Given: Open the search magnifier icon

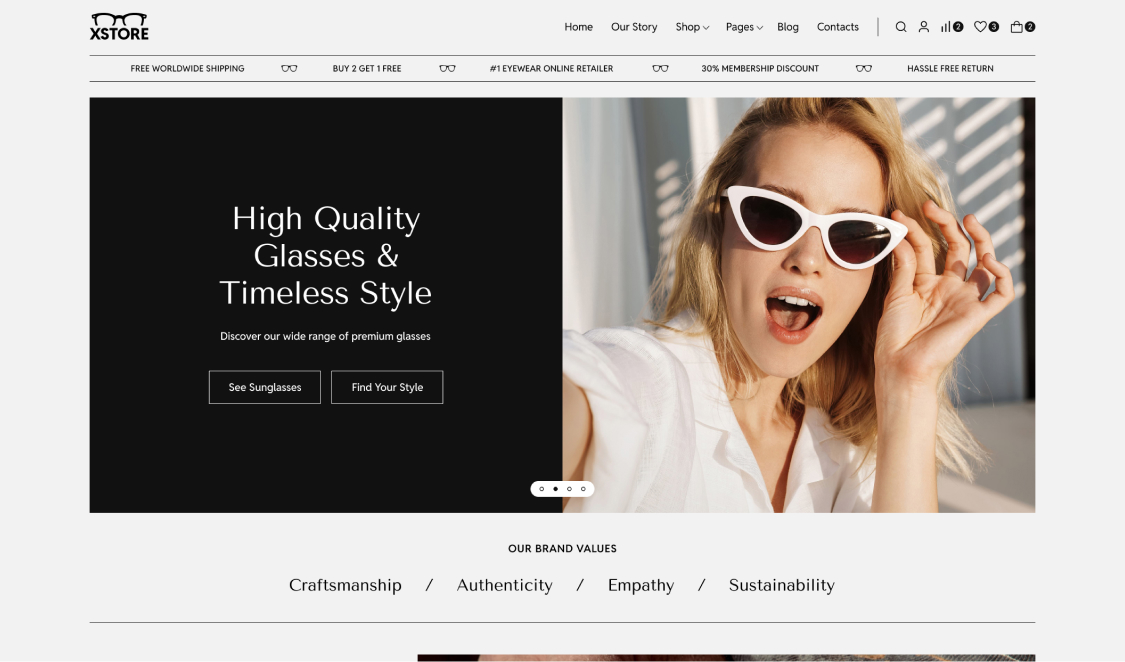Looking at the screenshot, I should (900, 27).
